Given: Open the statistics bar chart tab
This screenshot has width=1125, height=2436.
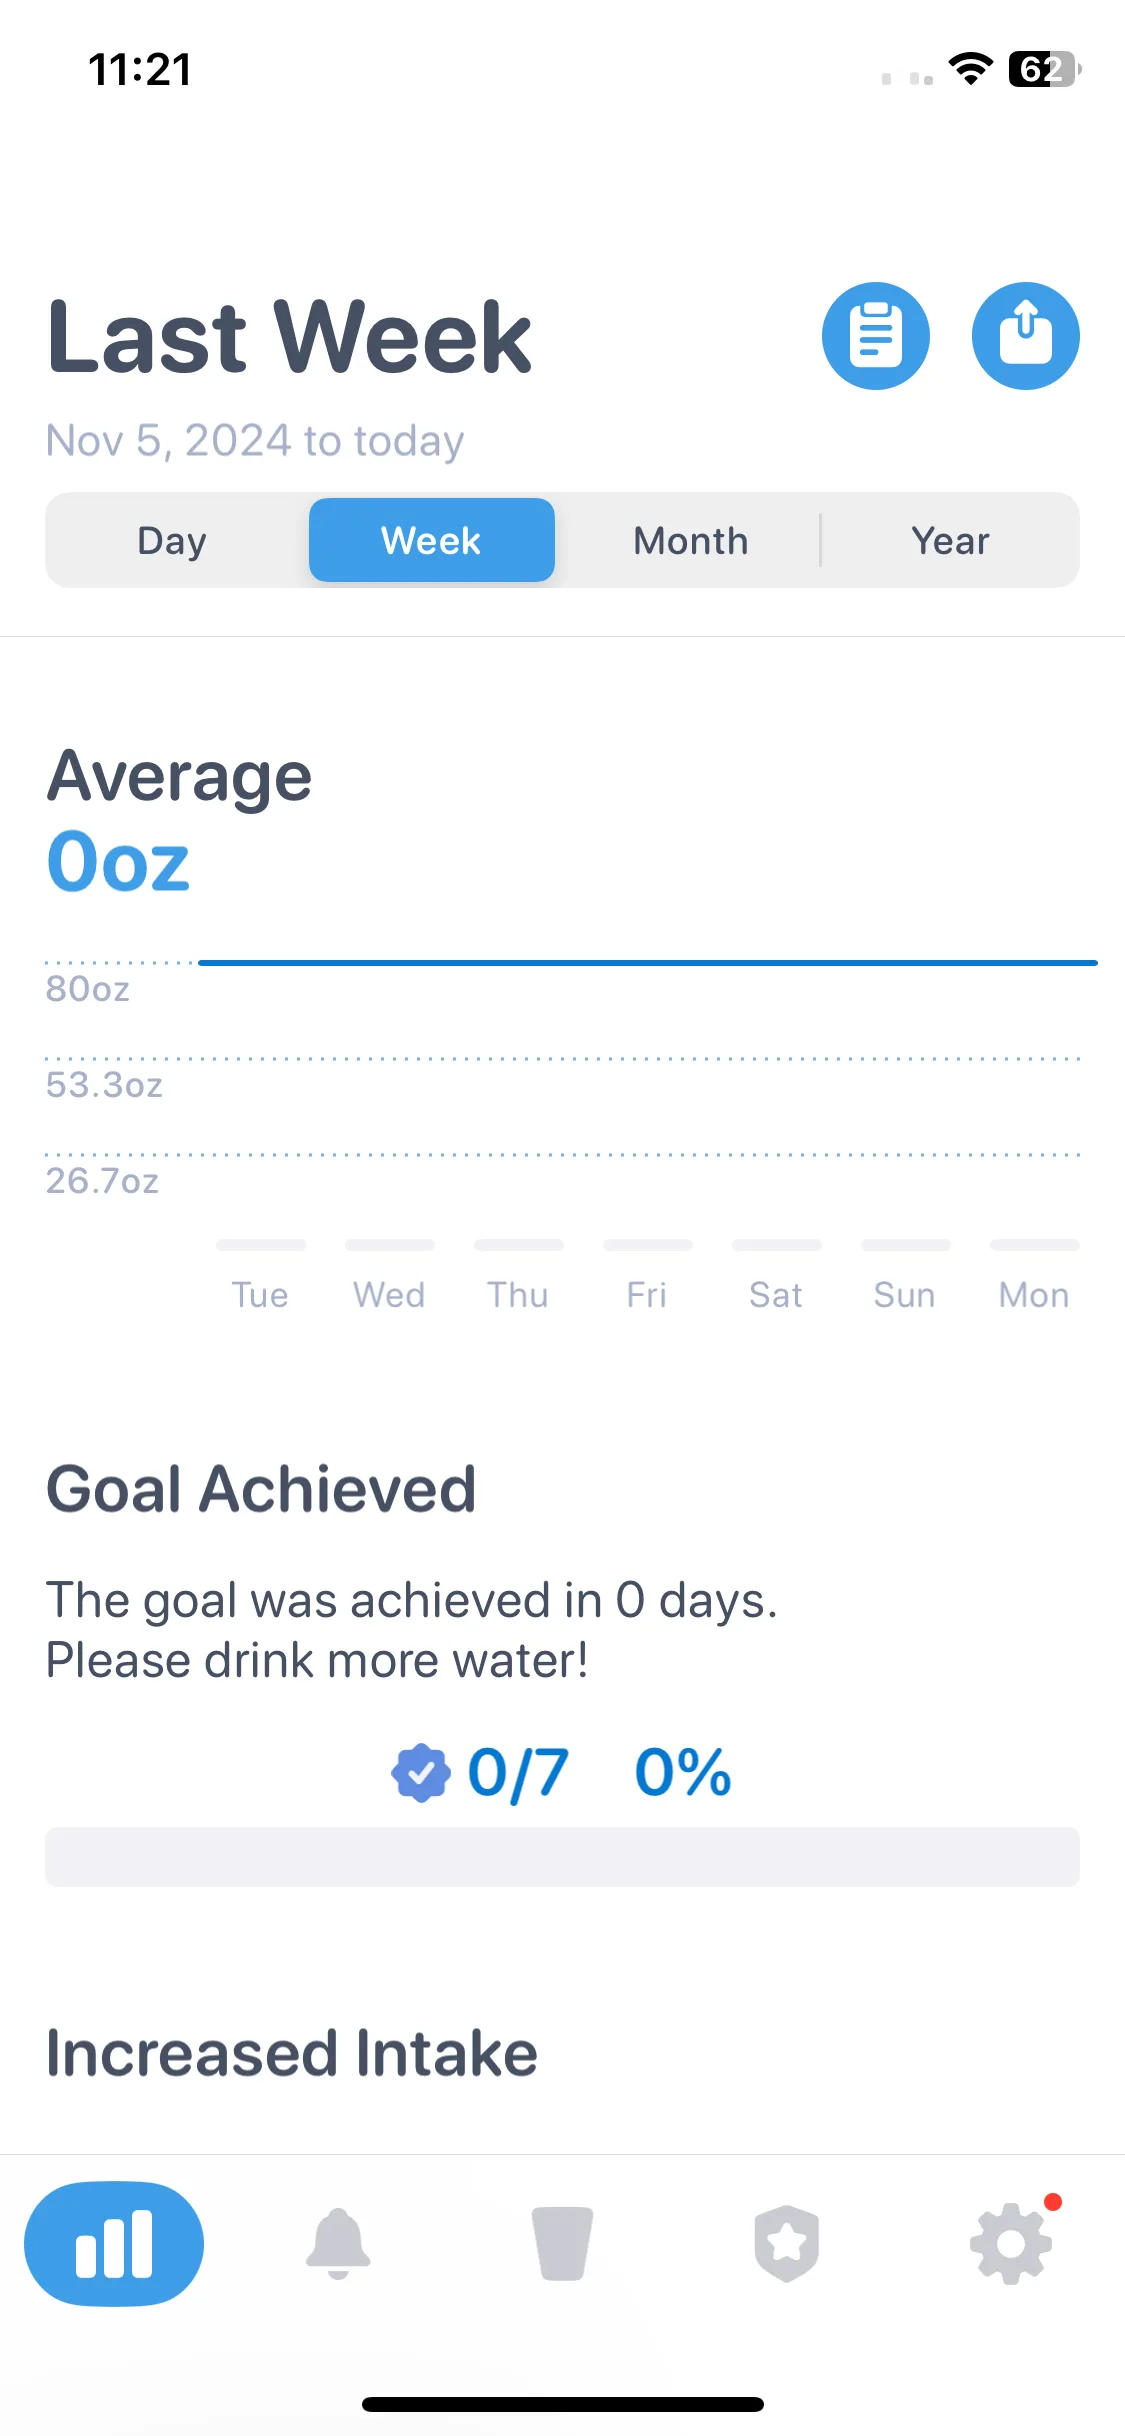Looking at the screenshot, I should click(x=114, y=2244).
